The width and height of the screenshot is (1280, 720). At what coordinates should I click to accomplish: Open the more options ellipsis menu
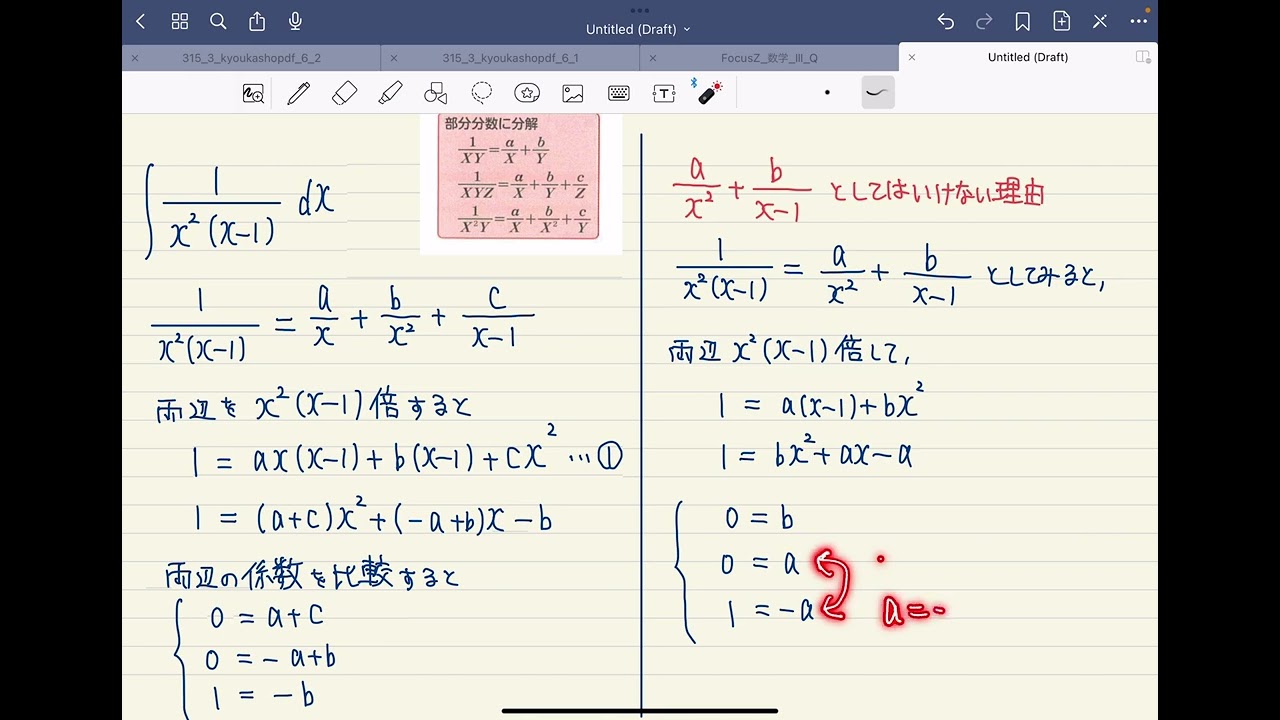click(x=1139, y=21)
